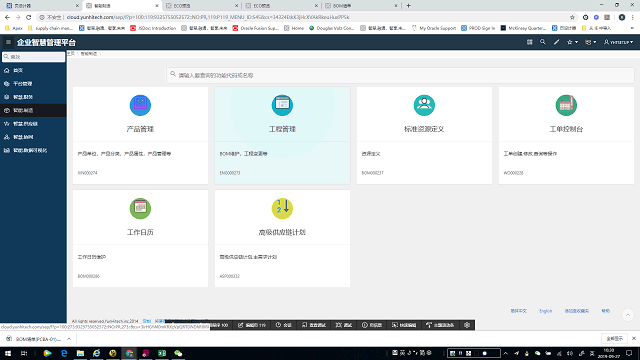The image size is (640, 360).
Task: Open the 工程管理 card icon
Action: tap(282, 105)
